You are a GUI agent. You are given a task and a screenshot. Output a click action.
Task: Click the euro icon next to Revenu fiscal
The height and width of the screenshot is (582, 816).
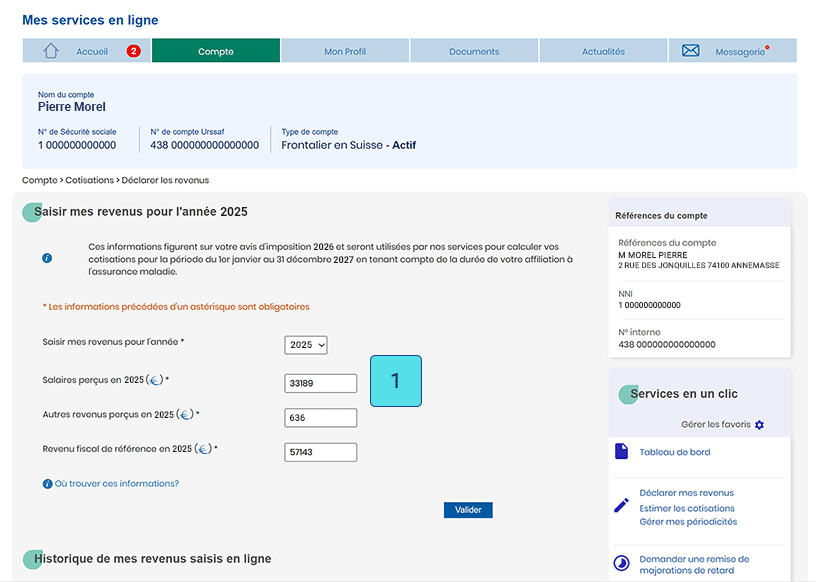pos(203,449)
